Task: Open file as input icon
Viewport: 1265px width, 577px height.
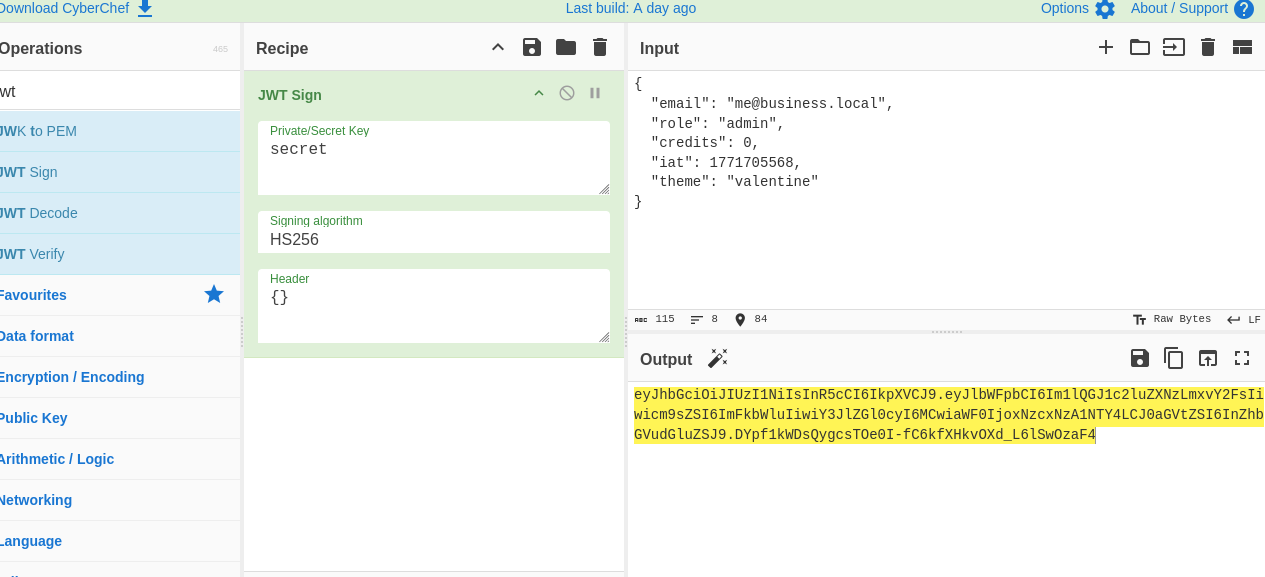Action: [x=1173, y=47]
